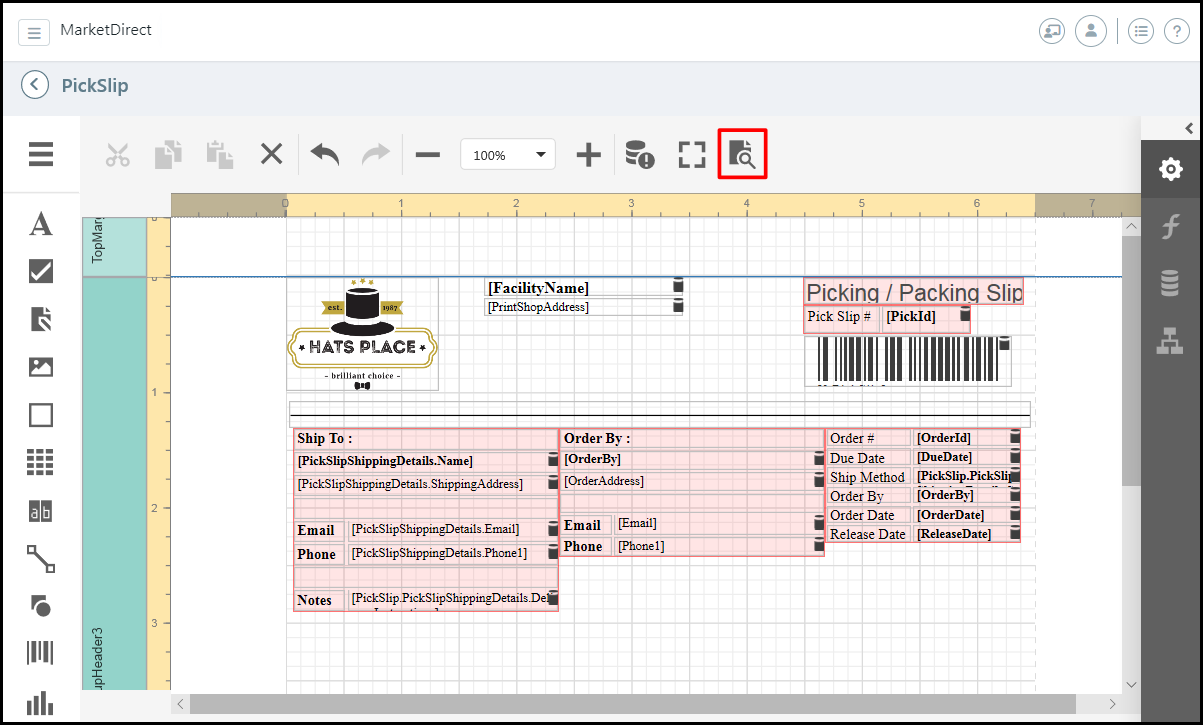Zoom out with the minus button
Viewport: 1203px width, 725px height.
[428, 154]
